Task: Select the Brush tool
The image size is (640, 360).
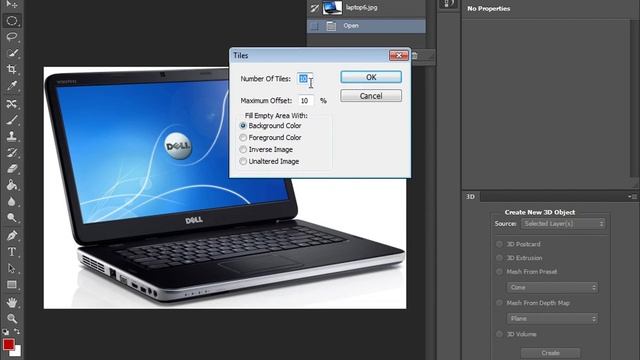Action: pyautogui.click(x=11, y=120)
